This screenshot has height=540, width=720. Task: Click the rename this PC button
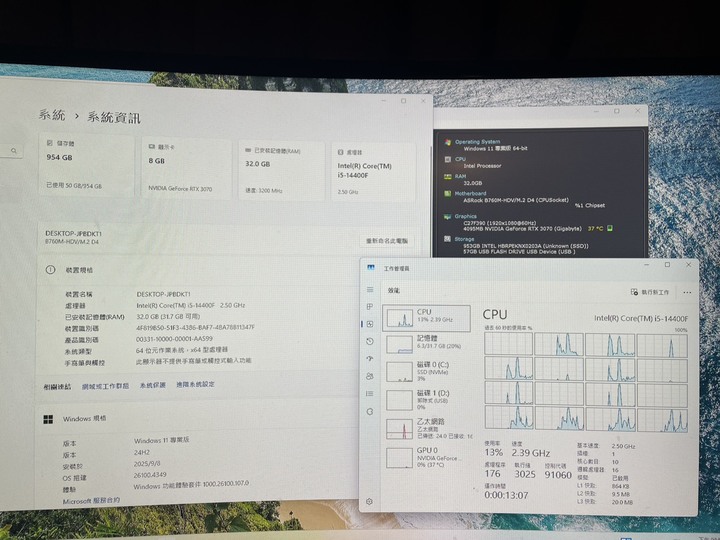tap(387, 241)
